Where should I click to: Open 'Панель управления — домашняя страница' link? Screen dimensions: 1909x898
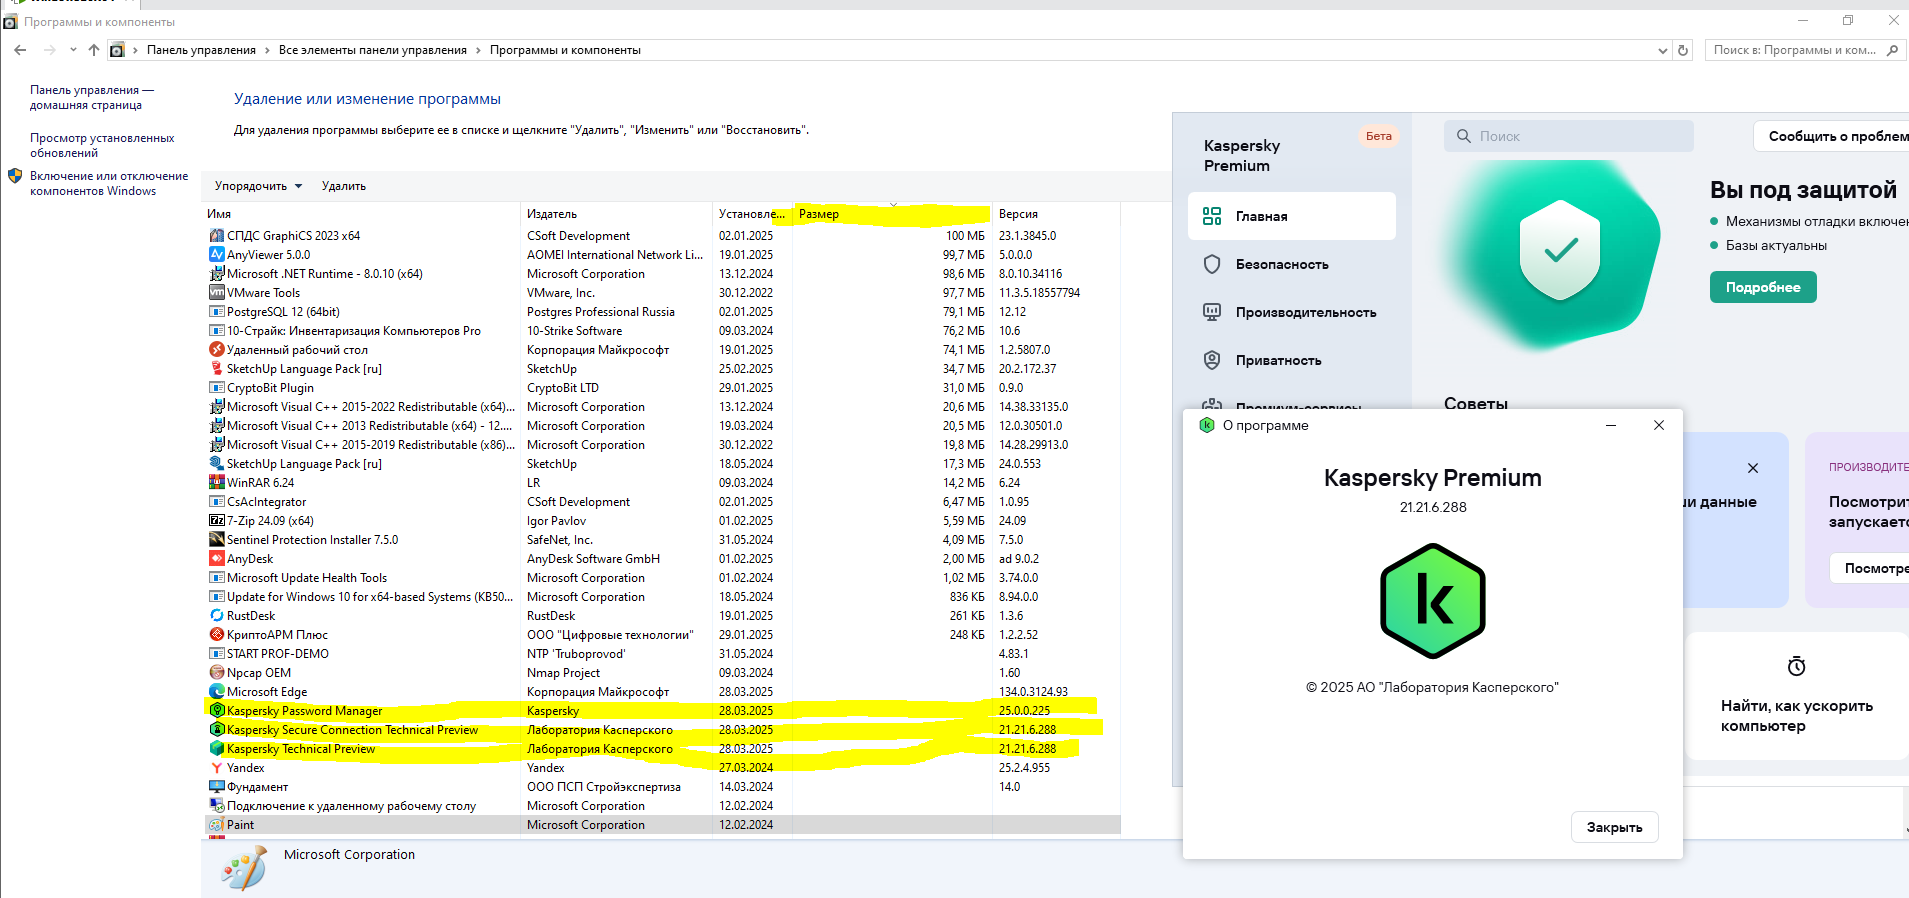click(91, 97)
